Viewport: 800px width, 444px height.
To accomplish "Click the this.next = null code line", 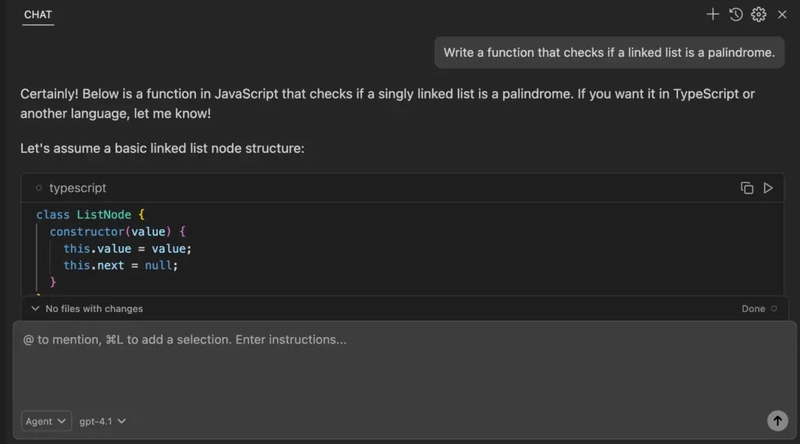I will pyautogui.click(x=120, y=265).
